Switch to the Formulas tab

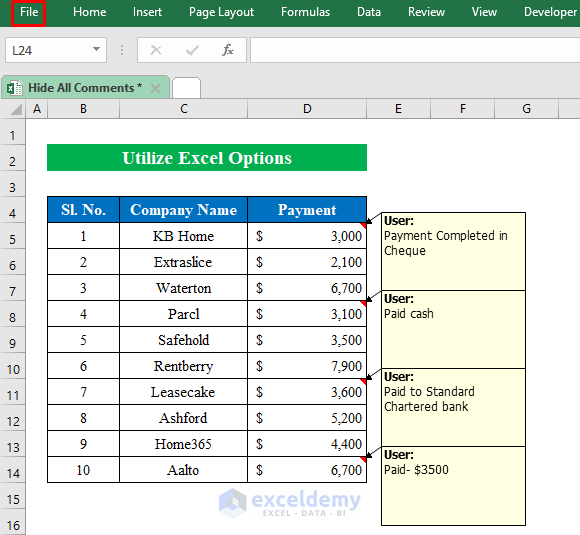305,12
